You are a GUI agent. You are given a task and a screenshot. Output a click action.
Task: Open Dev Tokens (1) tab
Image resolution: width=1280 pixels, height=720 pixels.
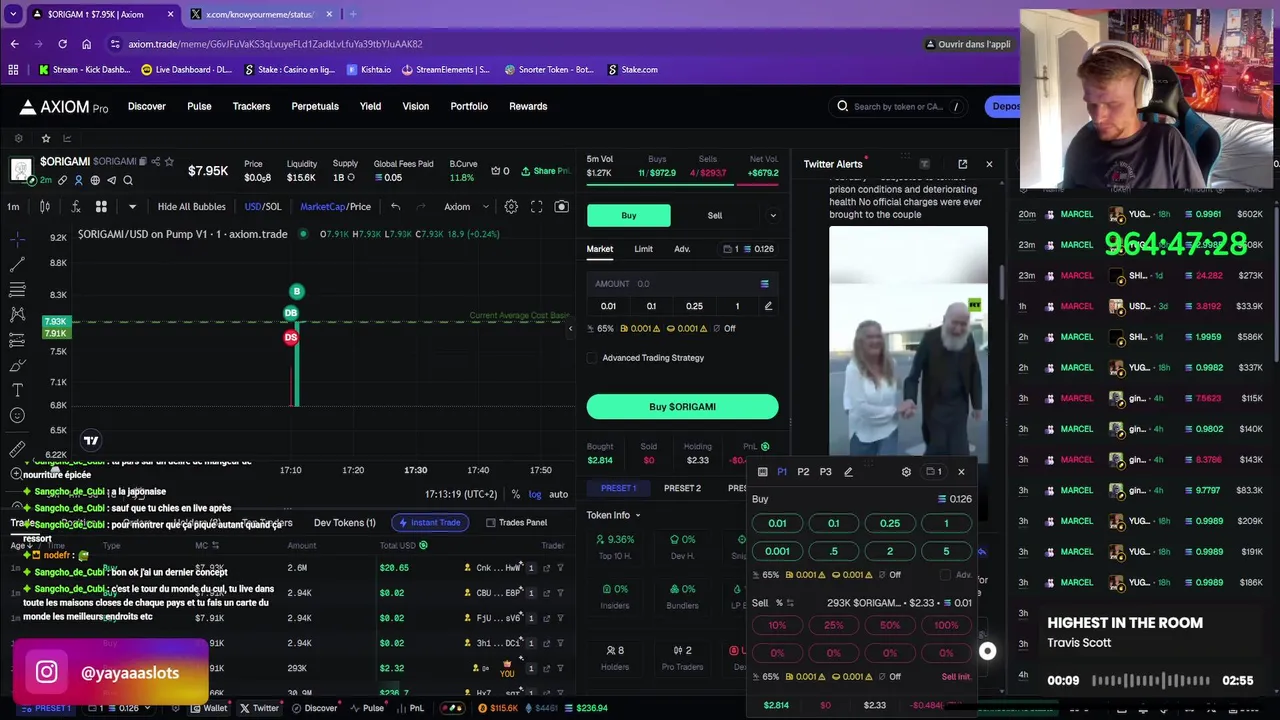[x=344, y=522]
